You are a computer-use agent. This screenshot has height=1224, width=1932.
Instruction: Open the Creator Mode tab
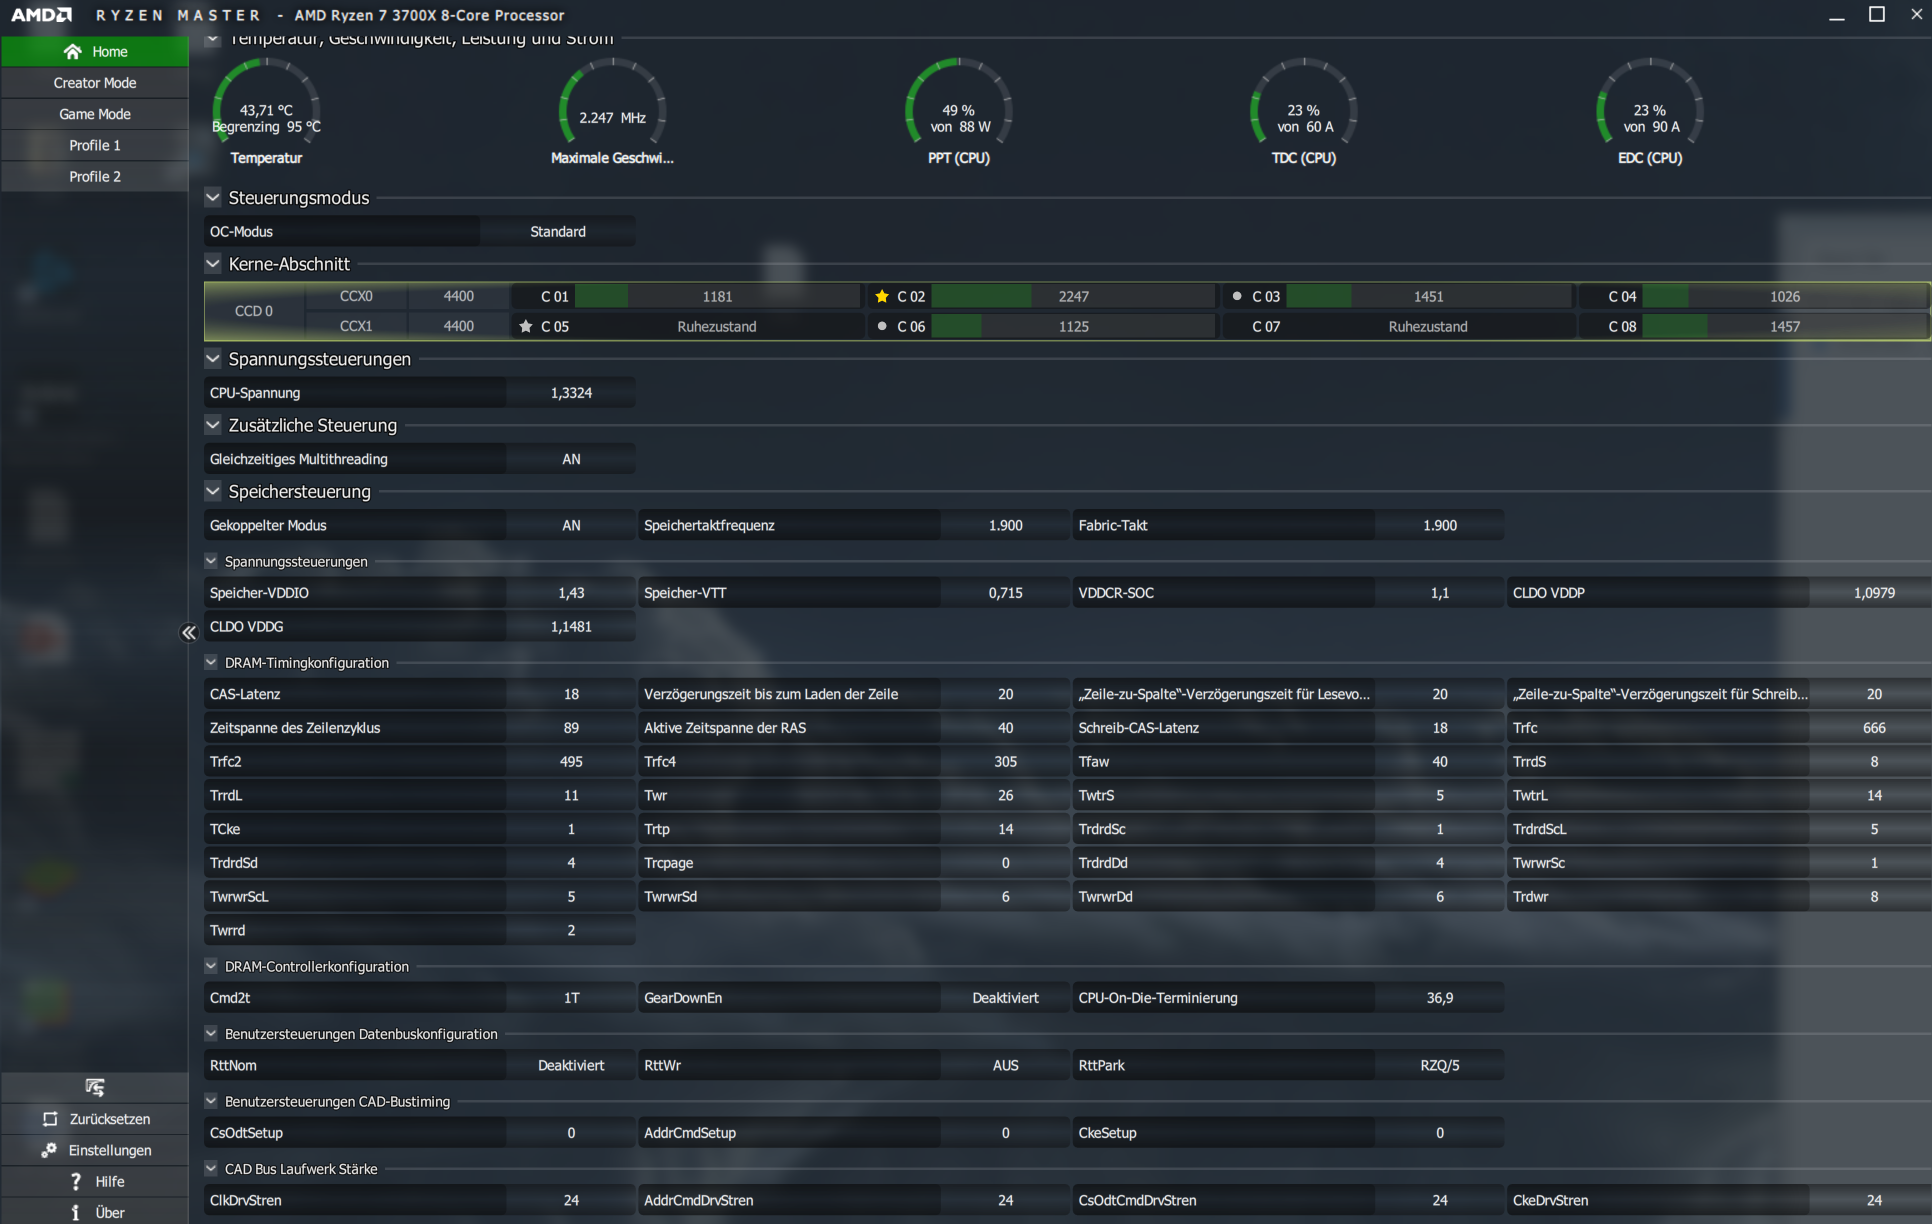tap(95, 83)
